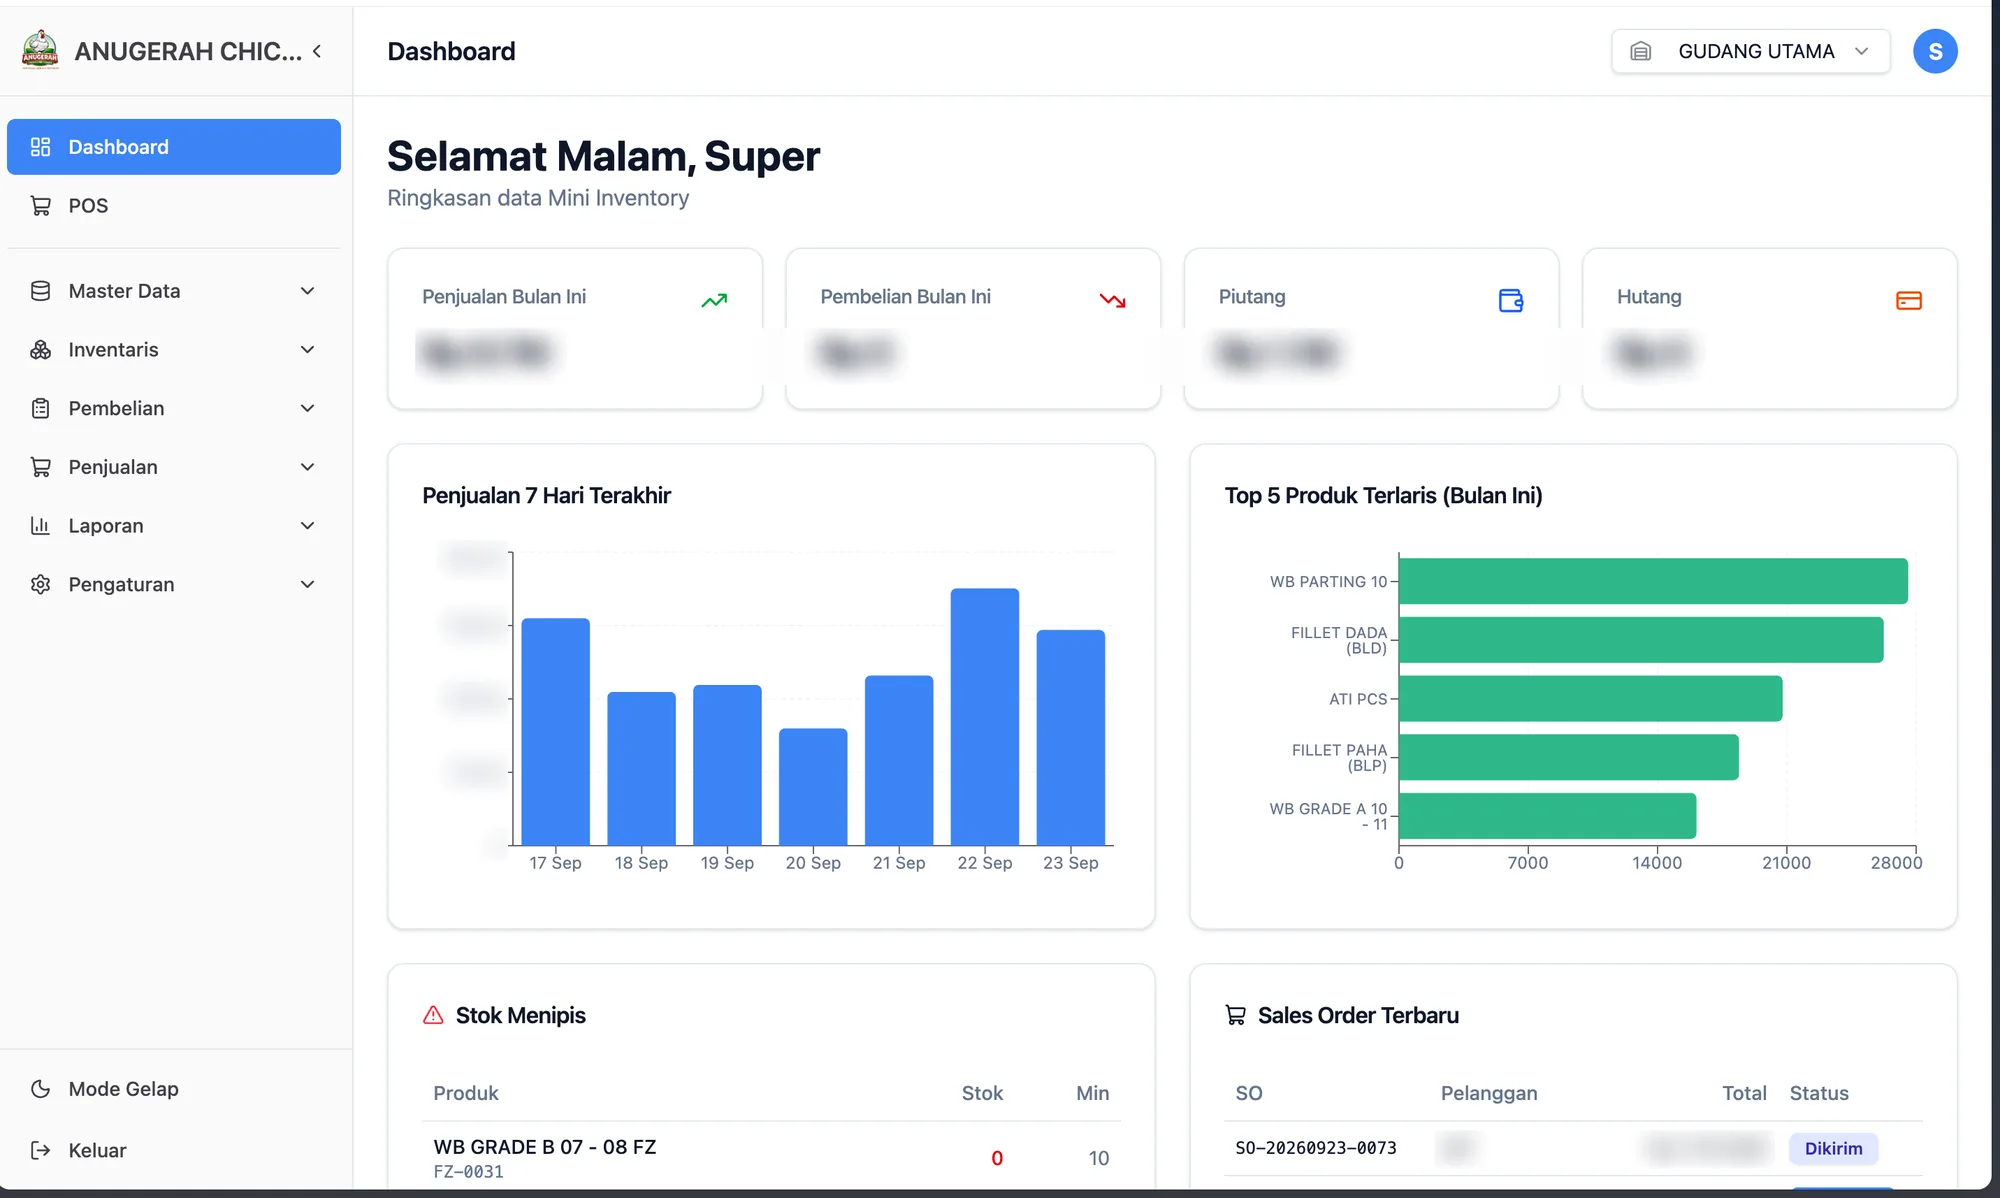Open the Gudang Utama warehouse dropdown
This screenshot has height=1198, width=2000.
point(1751,51)
